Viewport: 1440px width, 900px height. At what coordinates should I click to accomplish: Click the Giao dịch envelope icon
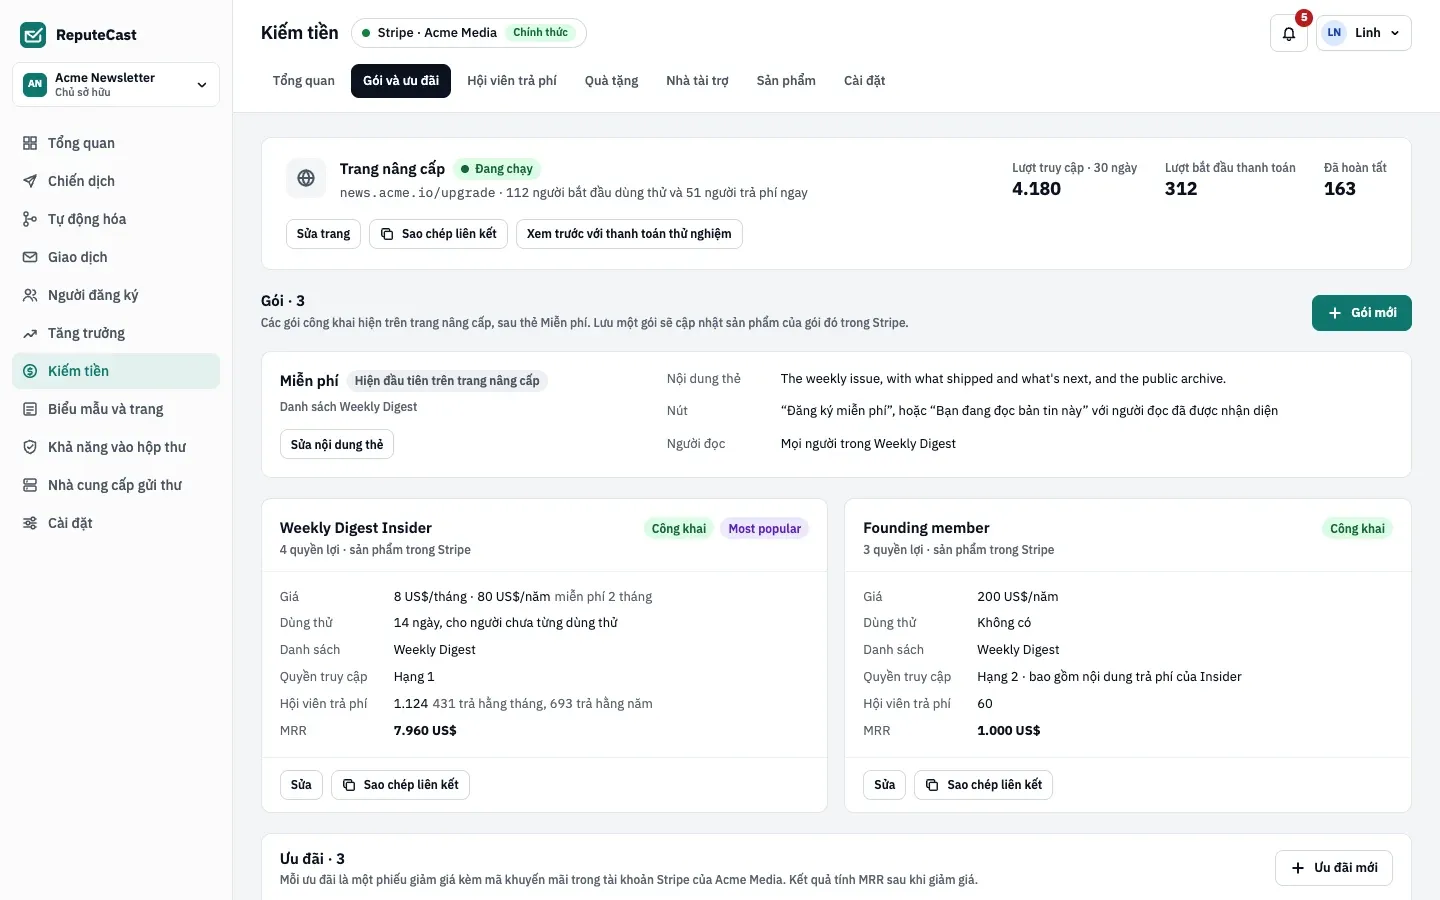30,257
